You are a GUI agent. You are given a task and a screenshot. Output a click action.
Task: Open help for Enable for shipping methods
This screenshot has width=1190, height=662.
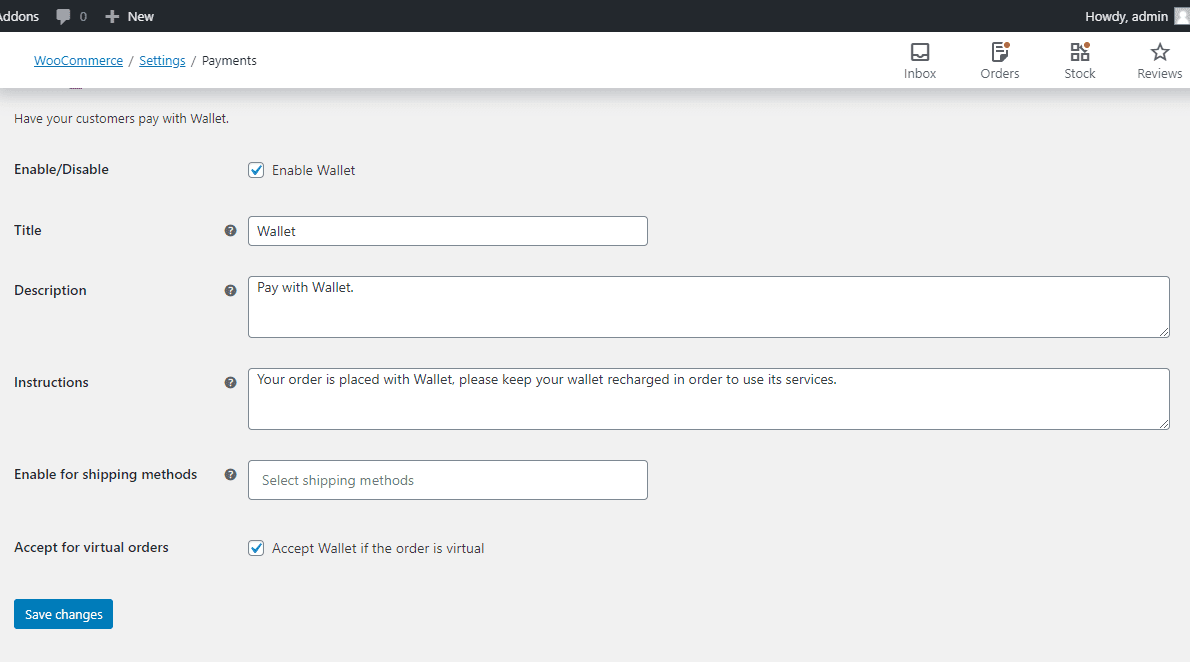[x=231, y=474]
